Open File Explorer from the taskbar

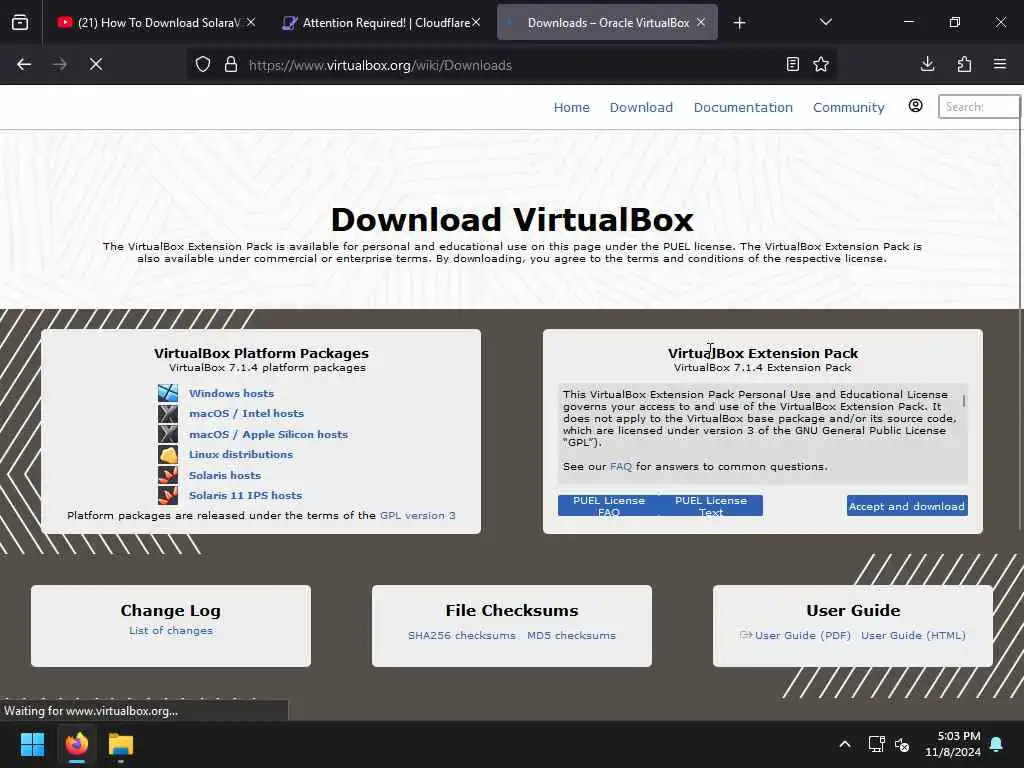[121, 744]
